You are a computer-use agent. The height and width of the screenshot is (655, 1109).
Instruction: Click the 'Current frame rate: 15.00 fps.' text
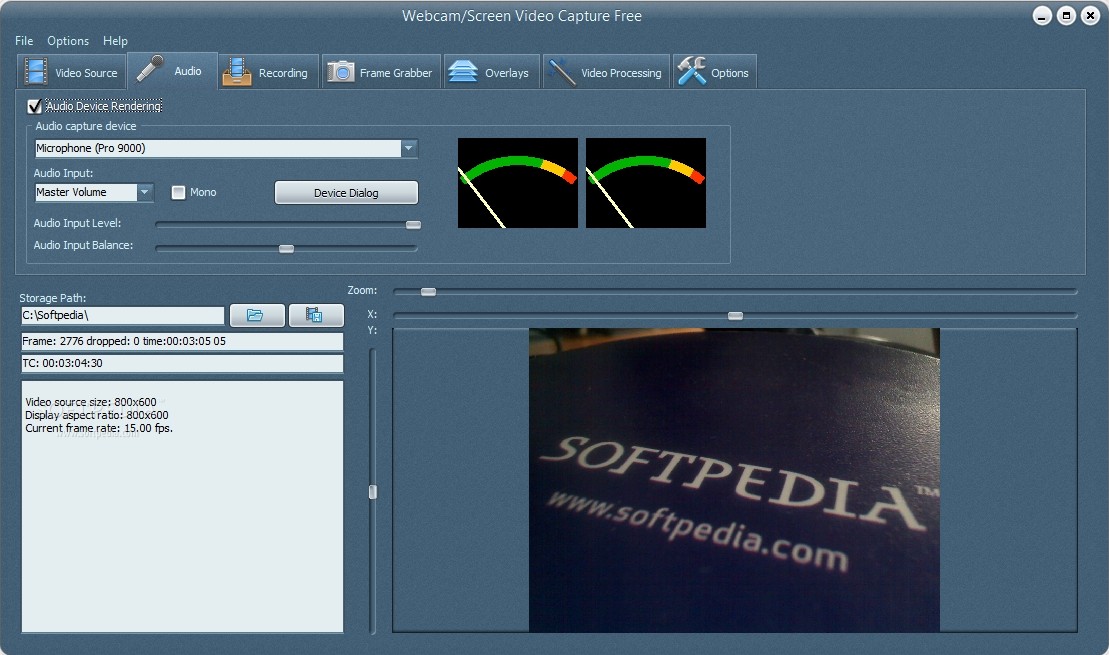tap(98, 428)
